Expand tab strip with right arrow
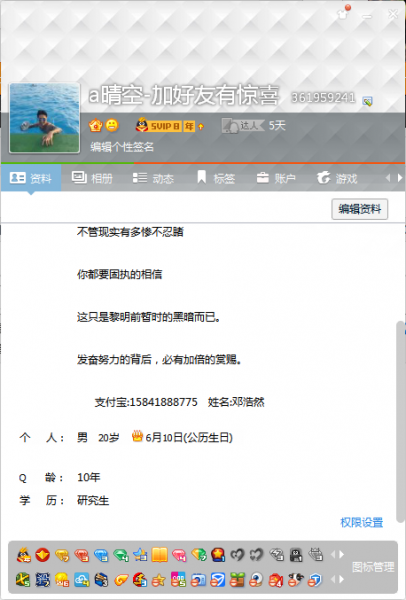406x600 pixels. (400, 178)
